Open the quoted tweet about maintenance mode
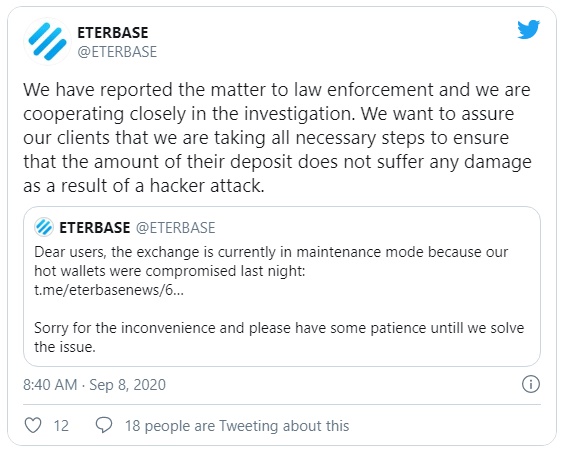 (282, 287)
